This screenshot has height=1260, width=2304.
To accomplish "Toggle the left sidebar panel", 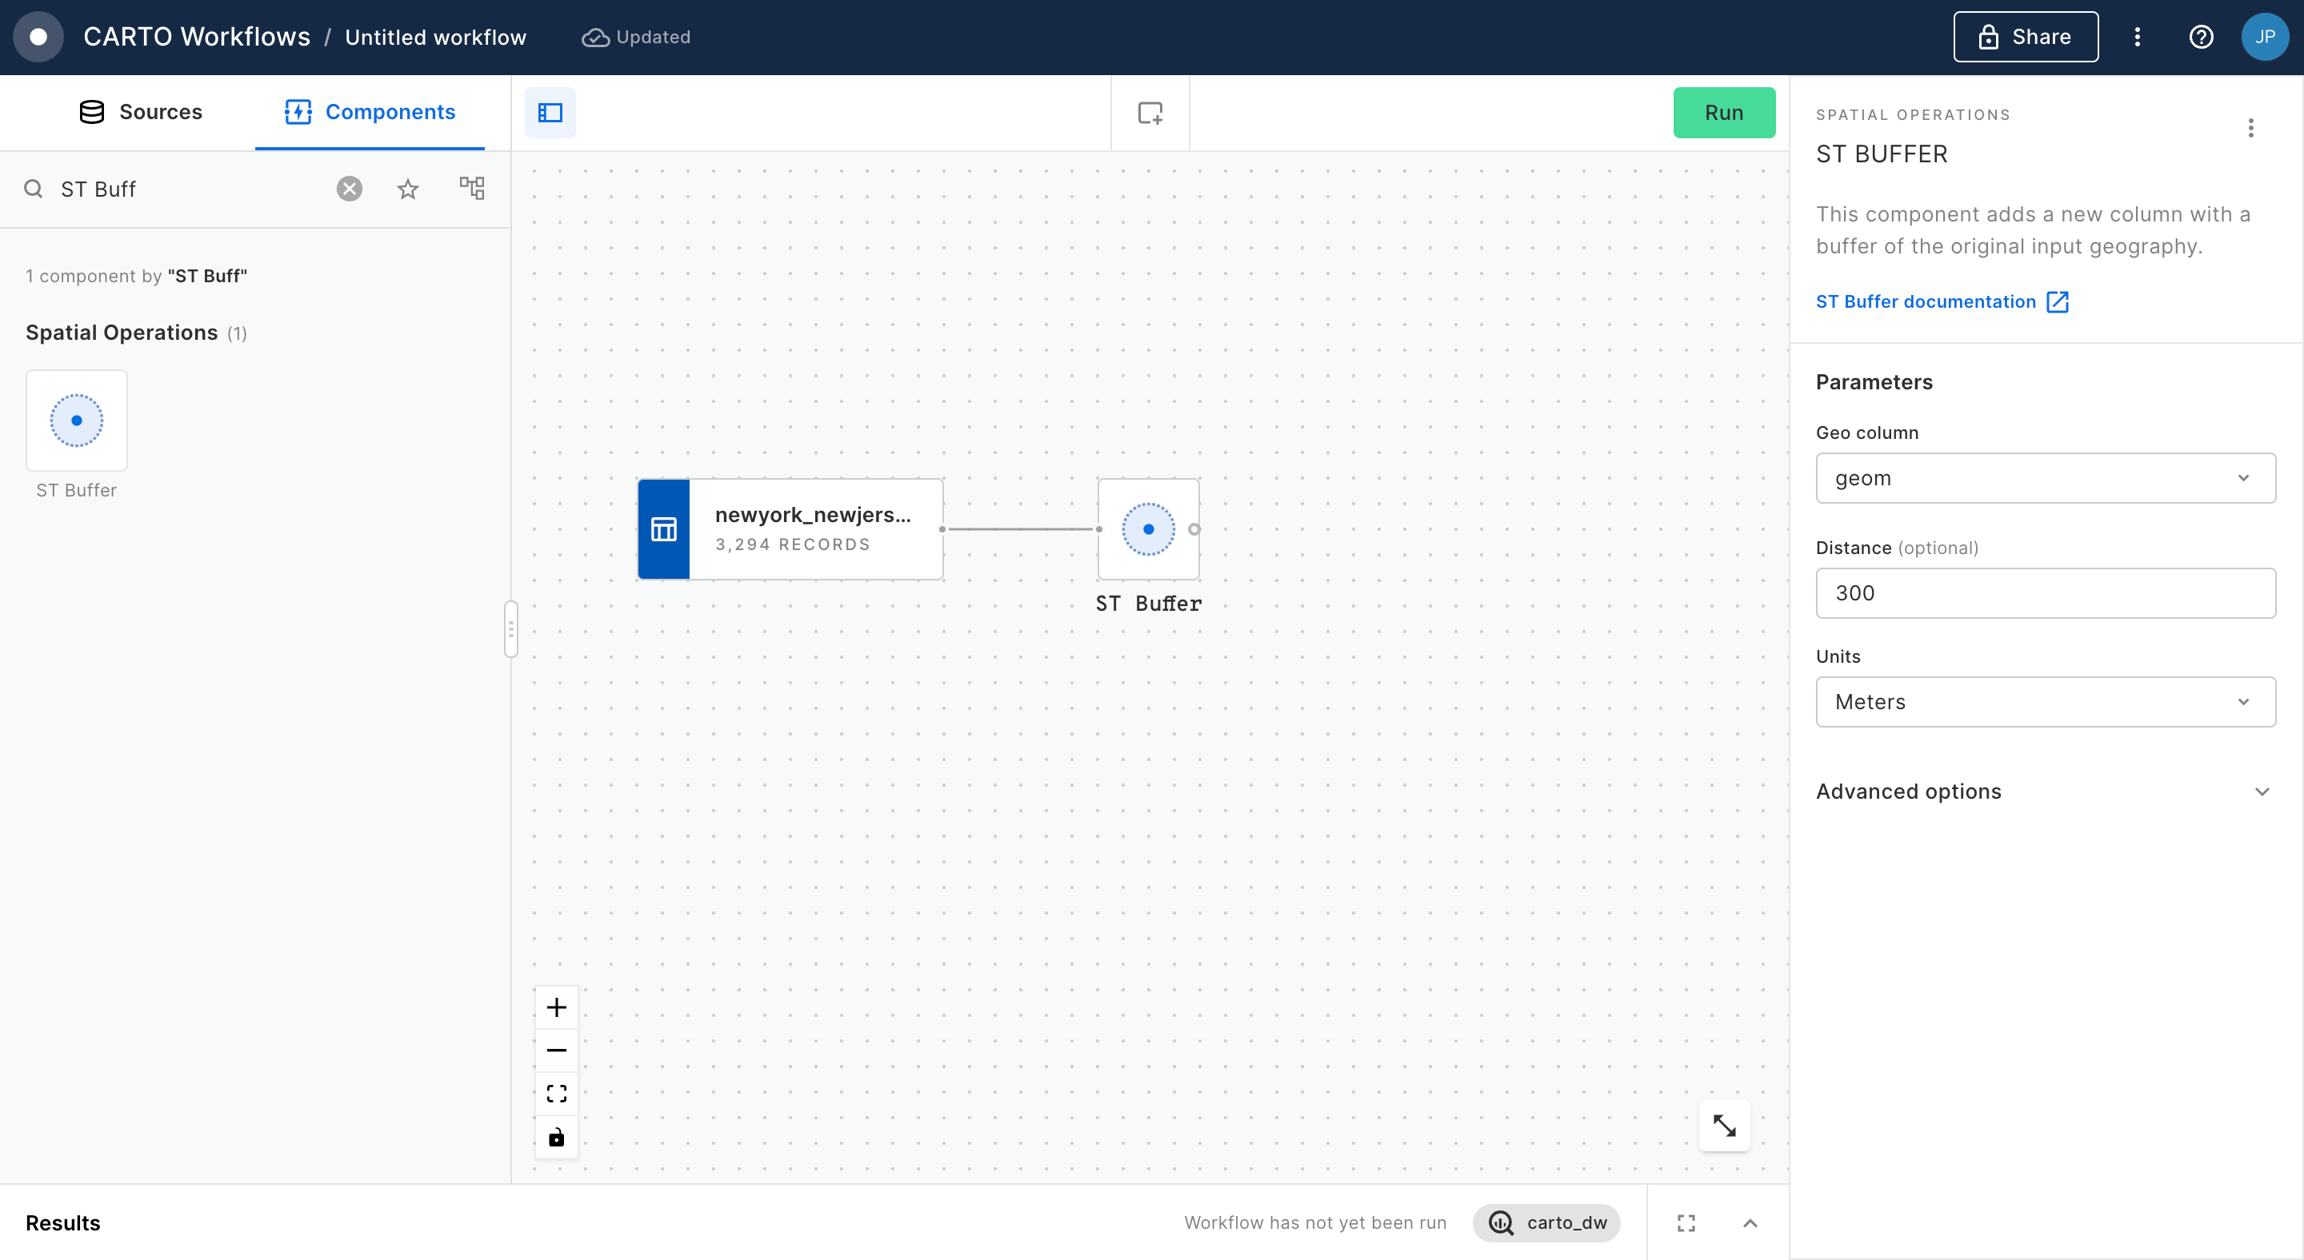I will pos(550,113).
